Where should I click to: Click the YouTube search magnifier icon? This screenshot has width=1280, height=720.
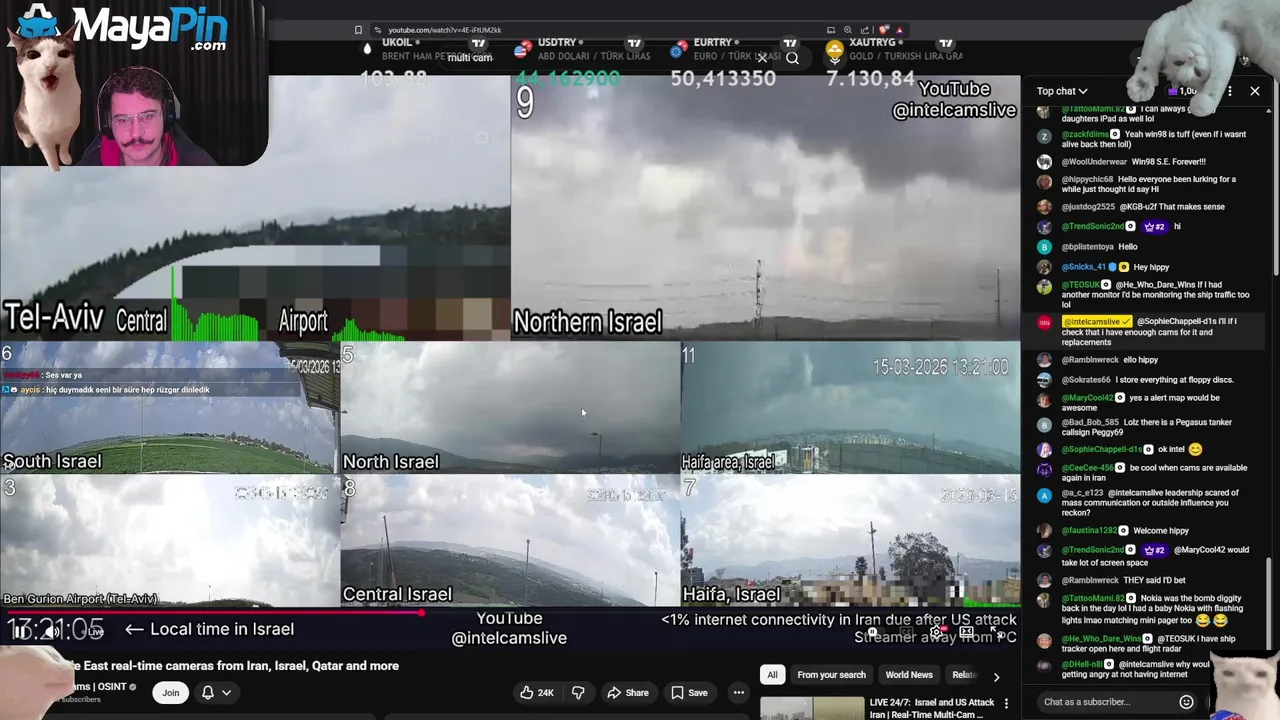click(792, 58)
